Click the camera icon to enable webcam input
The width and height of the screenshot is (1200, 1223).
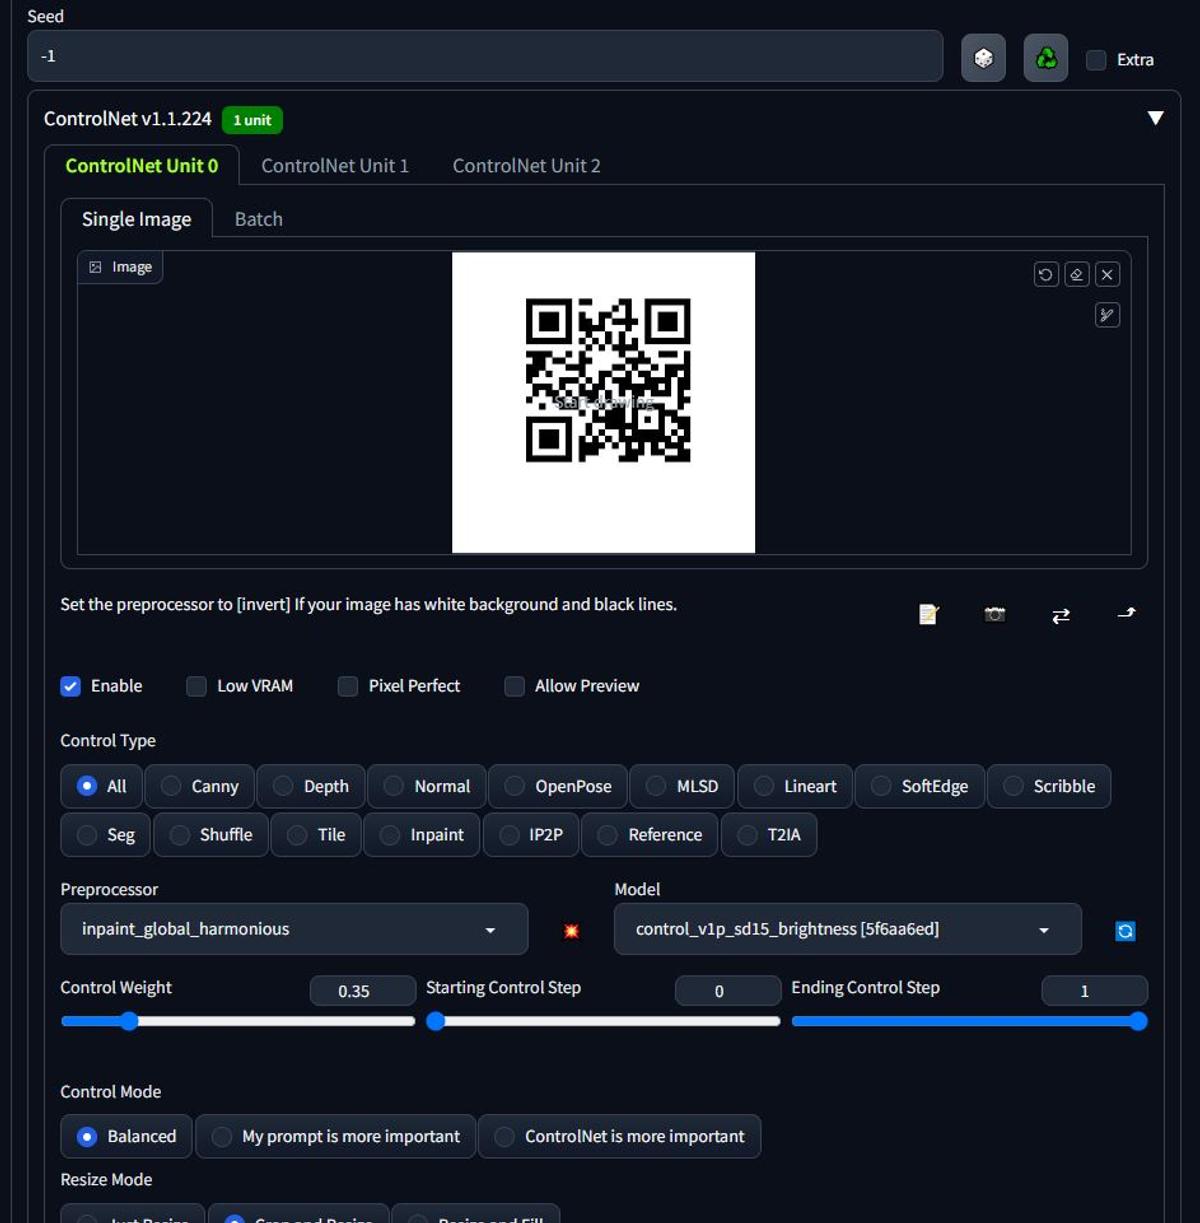(x=994, y=614)
